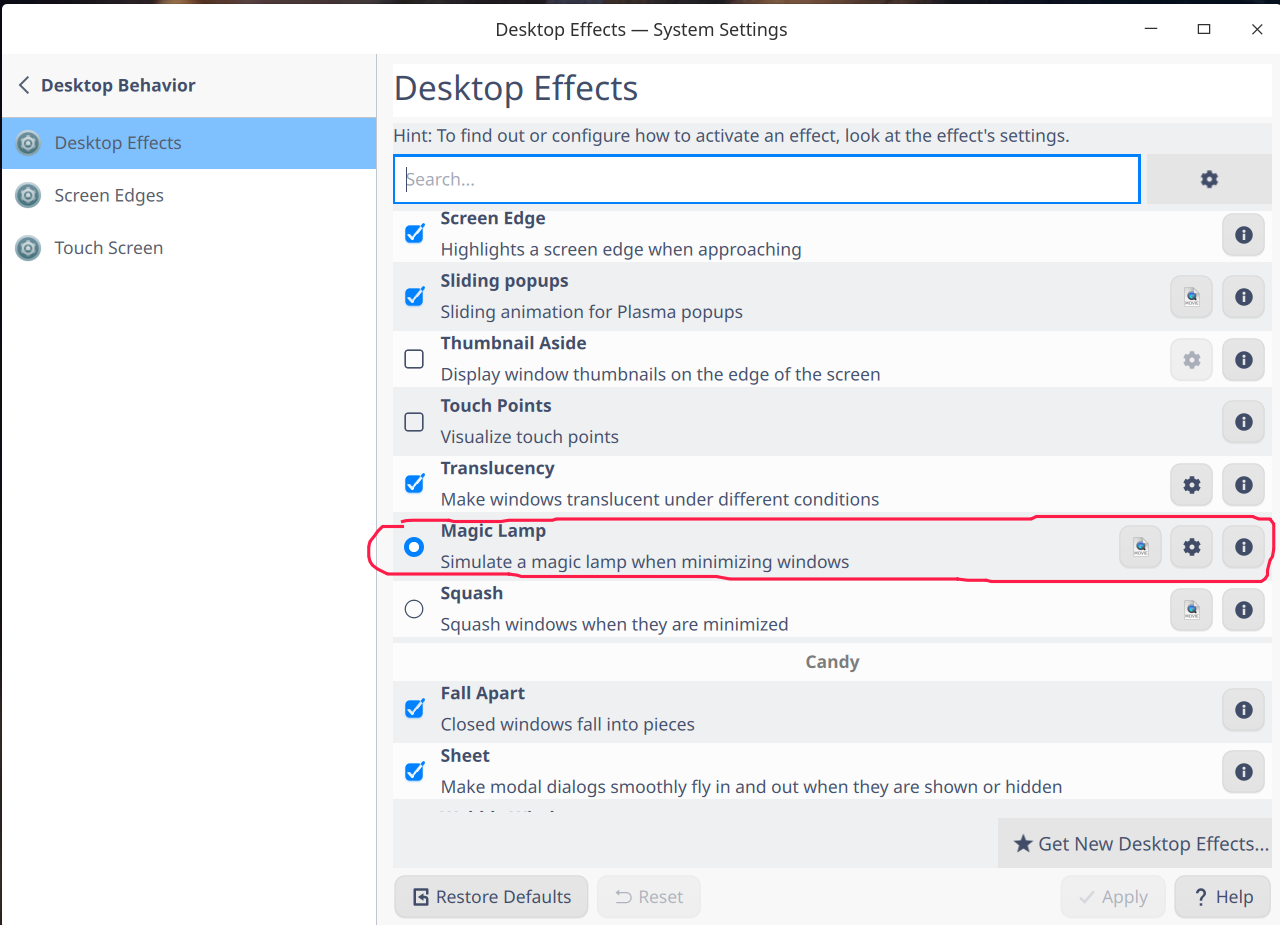The image size is (1280, 925).
Task: Click the "Sheet" effect name
Action: (465, 756)
